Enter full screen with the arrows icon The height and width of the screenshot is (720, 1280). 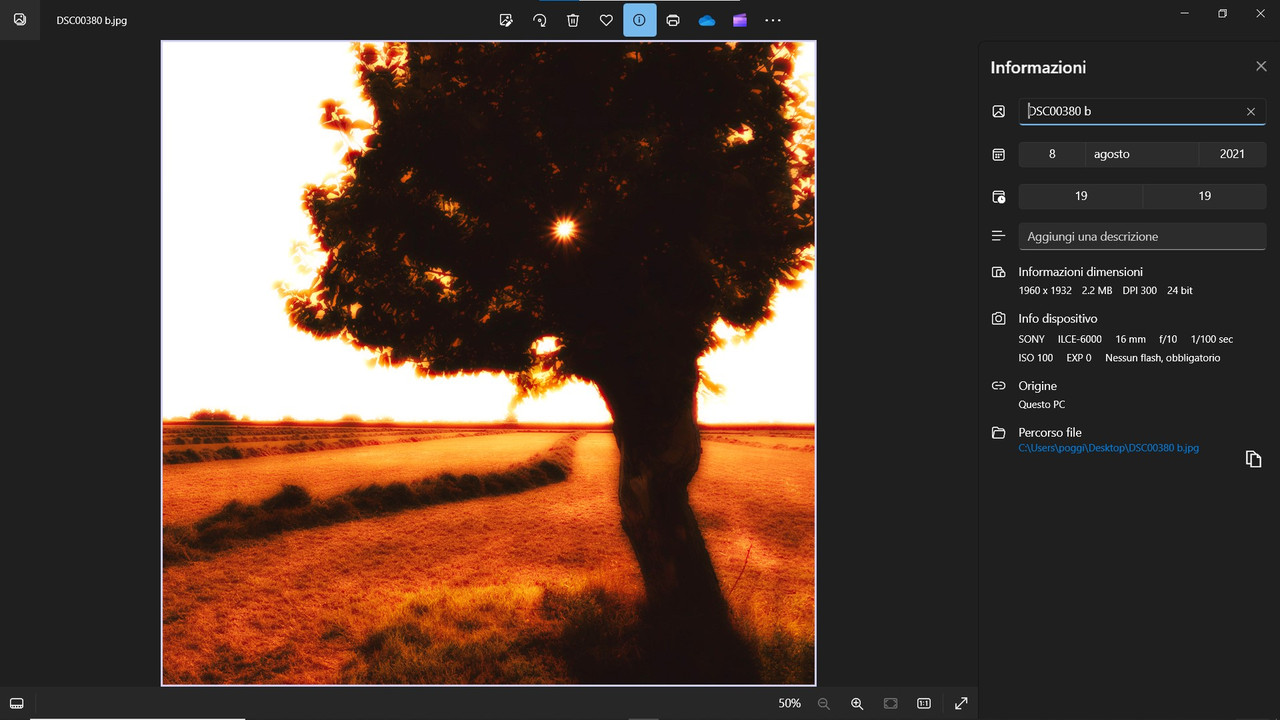point(961,703)
